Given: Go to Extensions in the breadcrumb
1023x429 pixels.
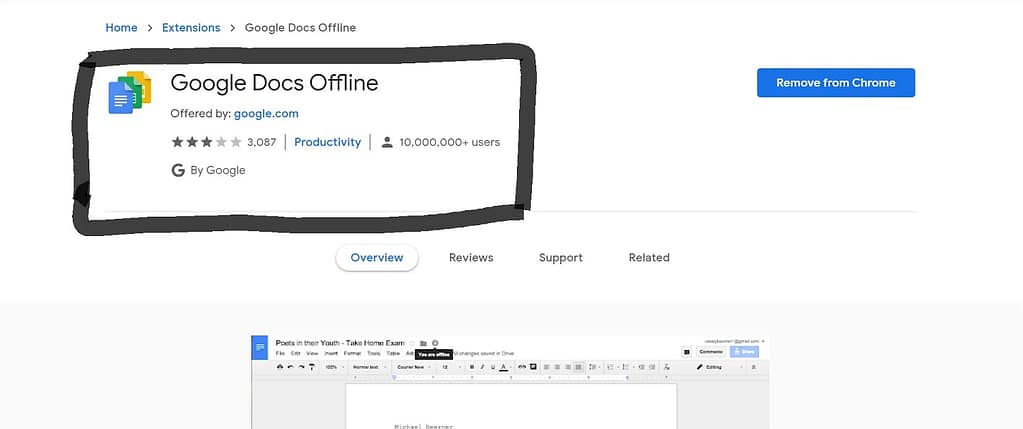Looking at the screenshot, I should 191,27.
